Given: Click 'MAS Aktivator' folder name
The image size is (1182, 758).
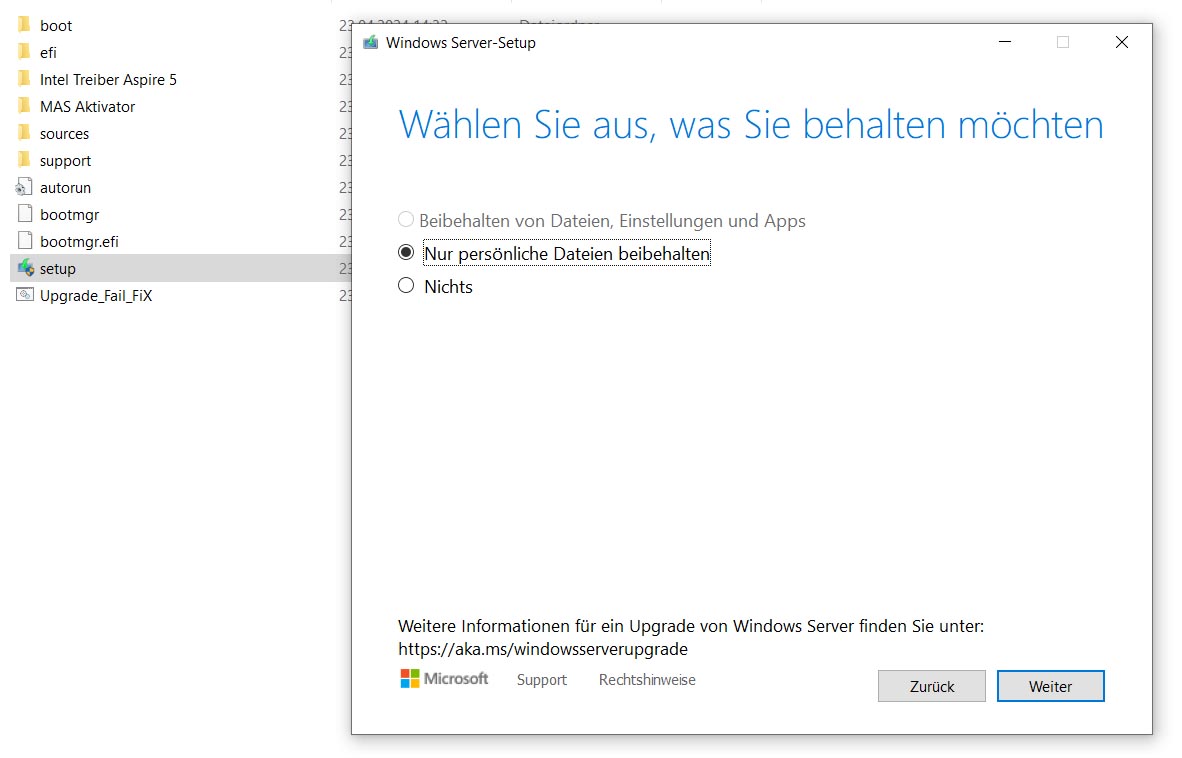Looking at the screenshot, I should 87,107.
